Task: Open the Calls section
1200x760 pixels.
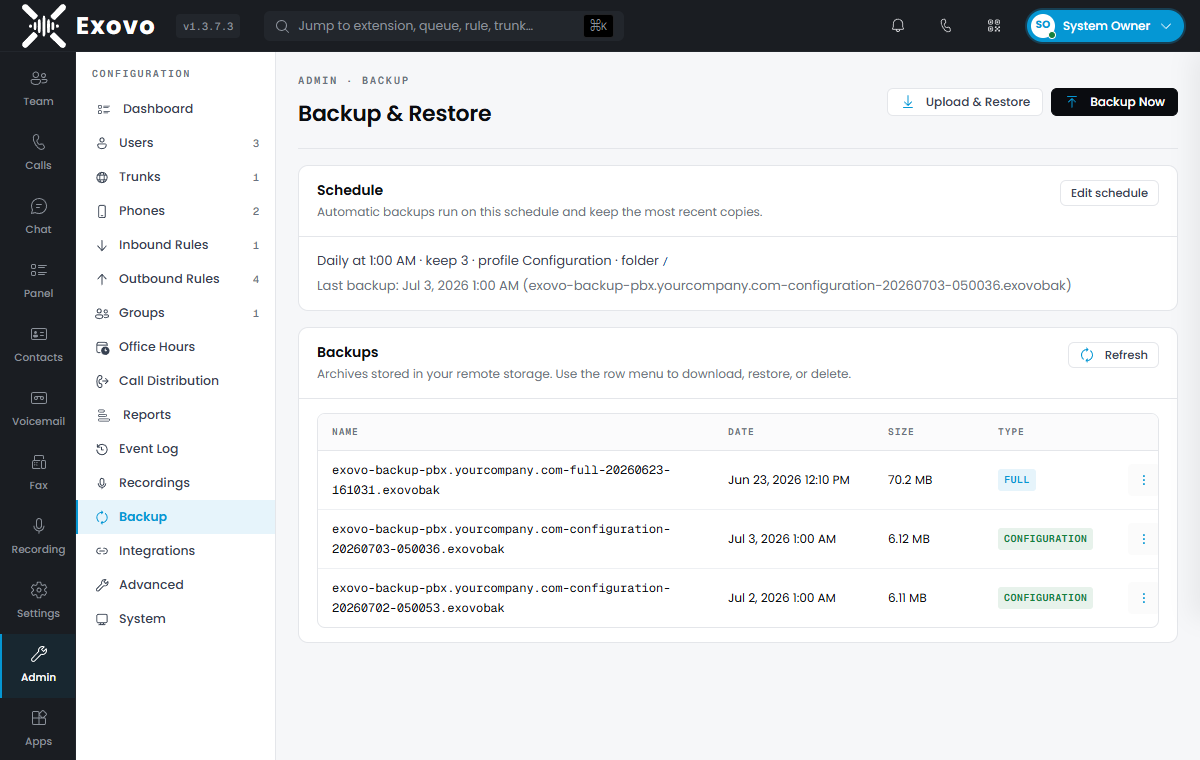Action: (x=38, y=152)
